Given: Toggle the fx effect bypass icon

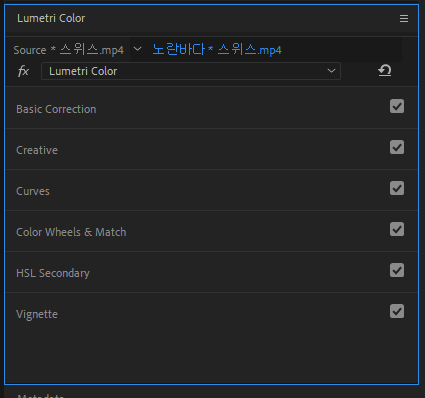Looking at the screenshot, I should (x=23, y=71).
